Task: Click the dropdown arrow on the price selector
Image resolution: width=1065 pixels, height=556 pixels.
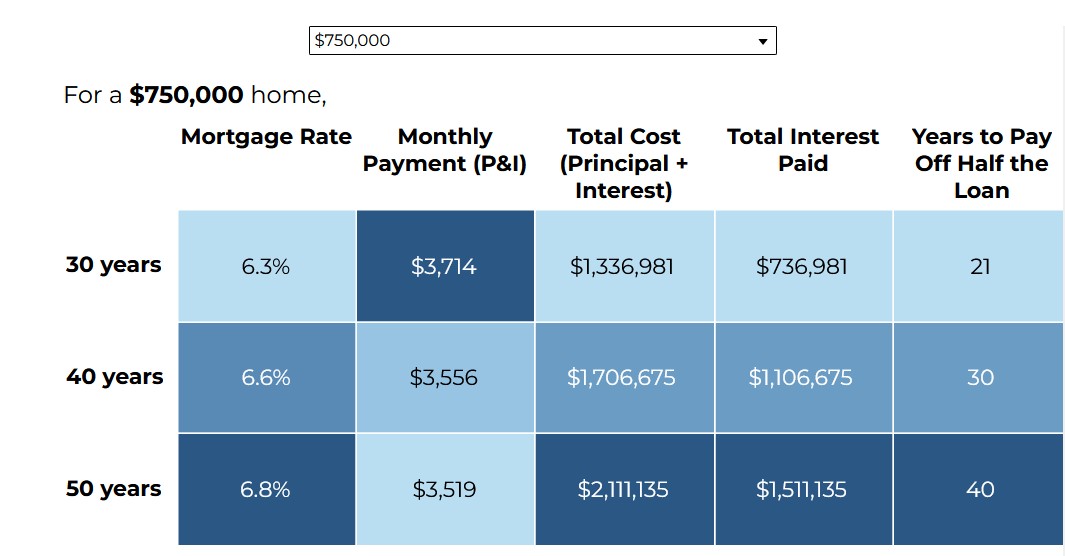Action: click(x=763, y=42)
